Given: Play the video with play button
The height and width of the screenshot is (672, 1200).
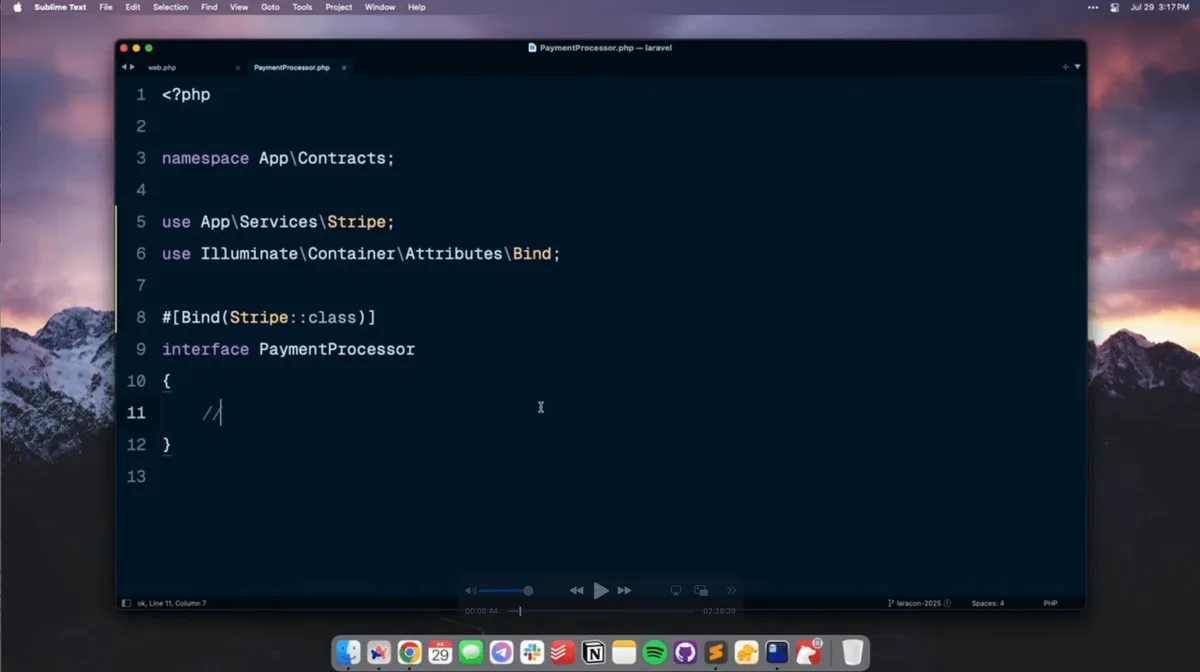Looking at the screenshot, I should (x=600, y=590).
